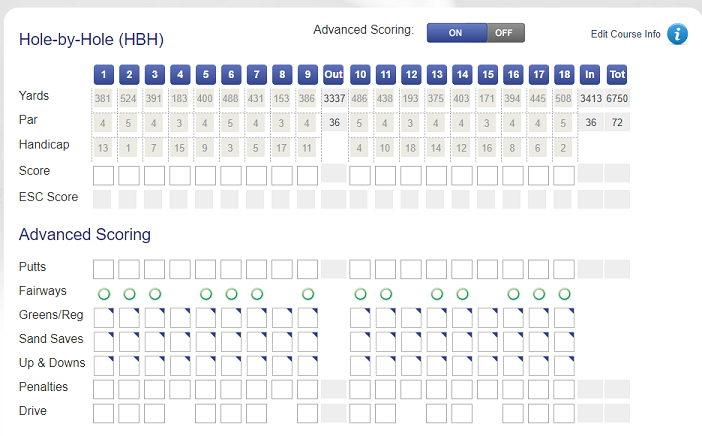Switch Advanced Scoring to ON

(455, 32)
